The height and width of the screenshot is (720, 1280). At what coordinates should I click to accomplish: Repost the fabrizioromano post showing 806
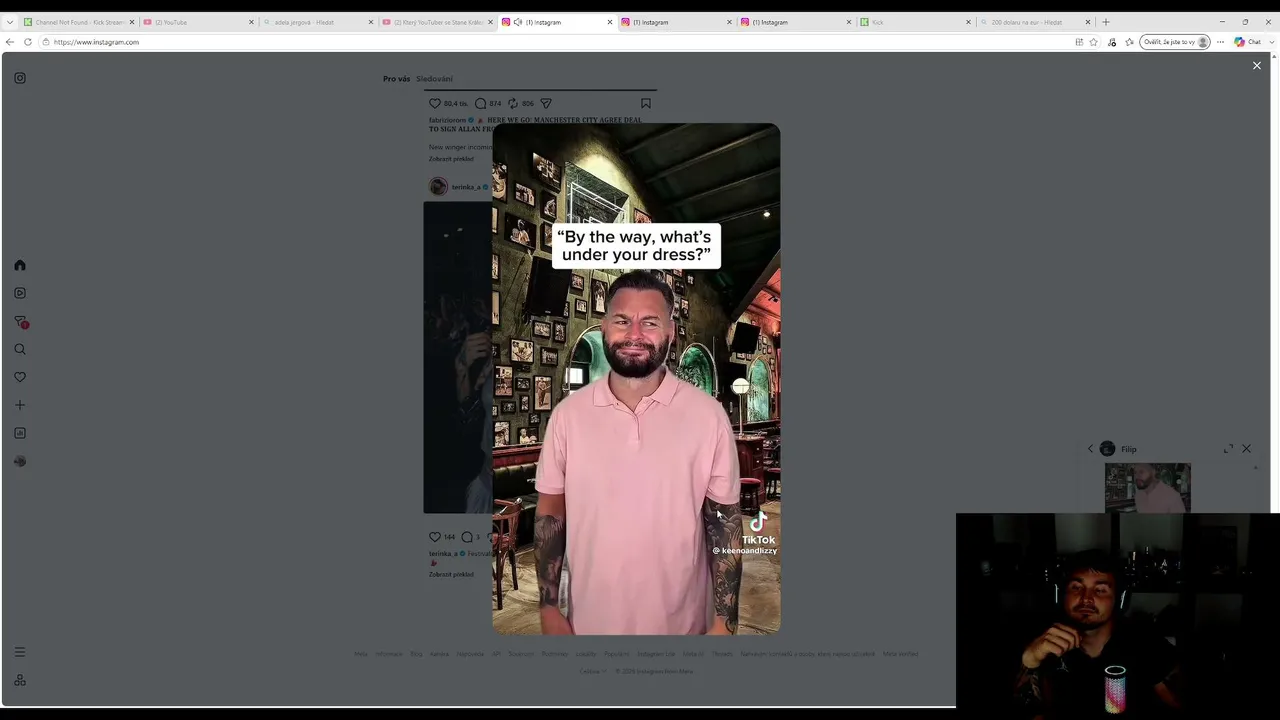coord(513,103)
